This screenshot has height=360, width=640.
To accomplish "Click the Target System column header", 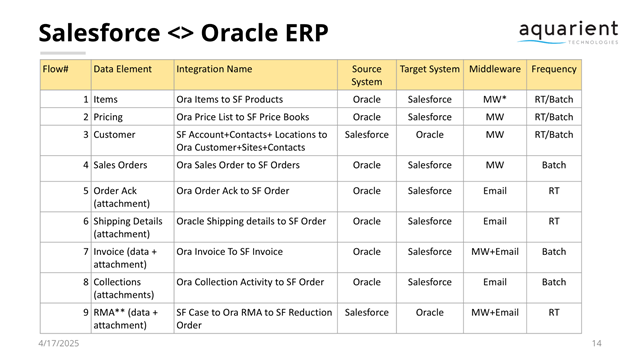I will pos(430,75).
